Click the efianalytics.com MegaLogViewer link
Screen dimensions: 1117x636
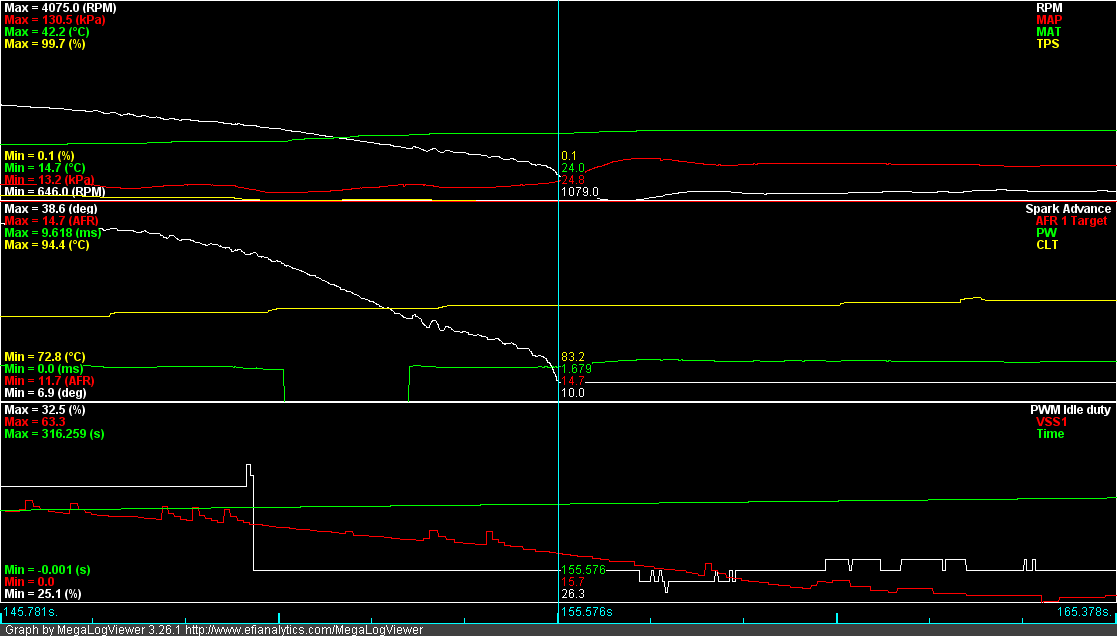tap(304, 630)
